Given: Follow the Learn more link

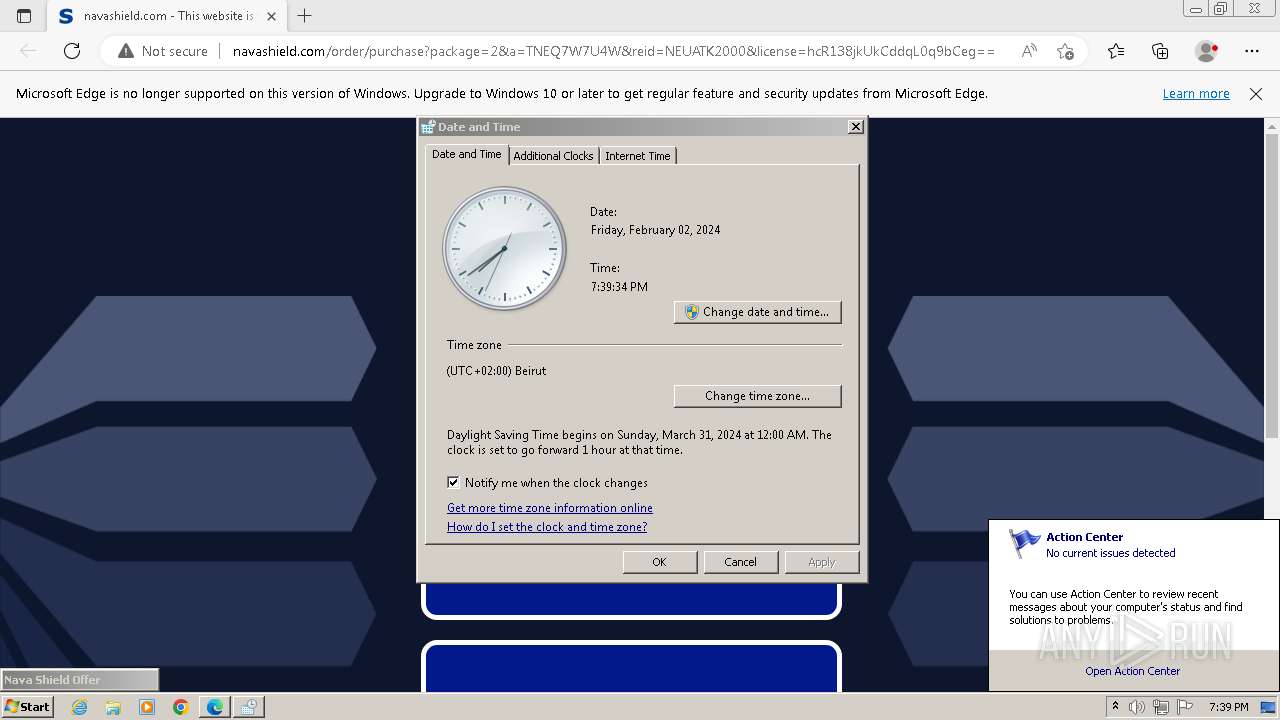Looking at the screenshot, I should (1196, 94).
